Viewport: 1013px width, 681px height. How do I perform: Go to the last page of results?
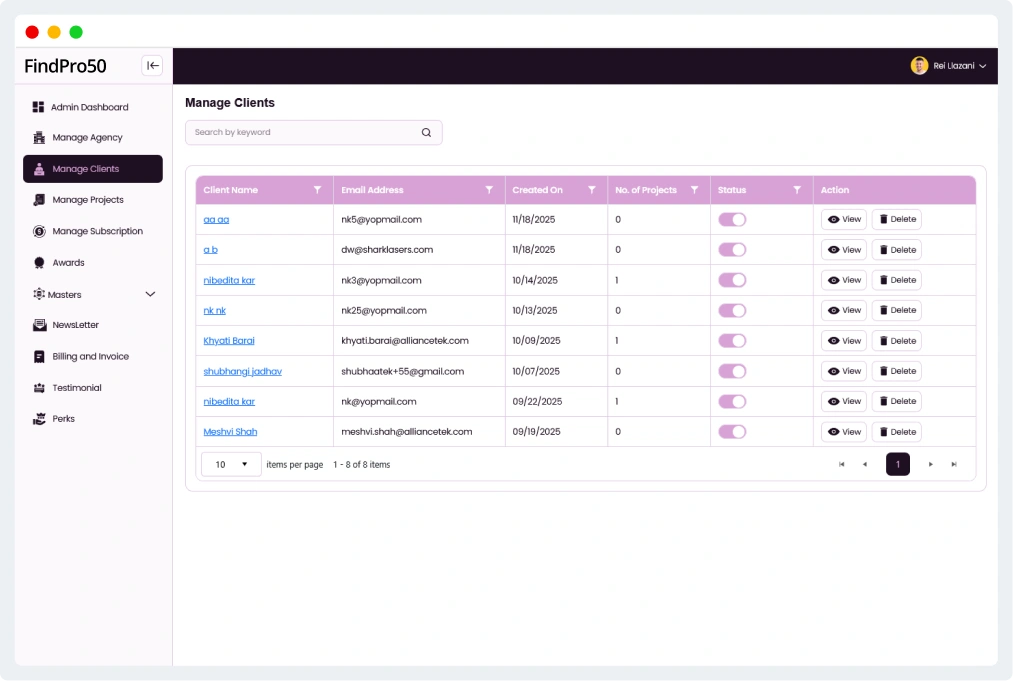954,464
